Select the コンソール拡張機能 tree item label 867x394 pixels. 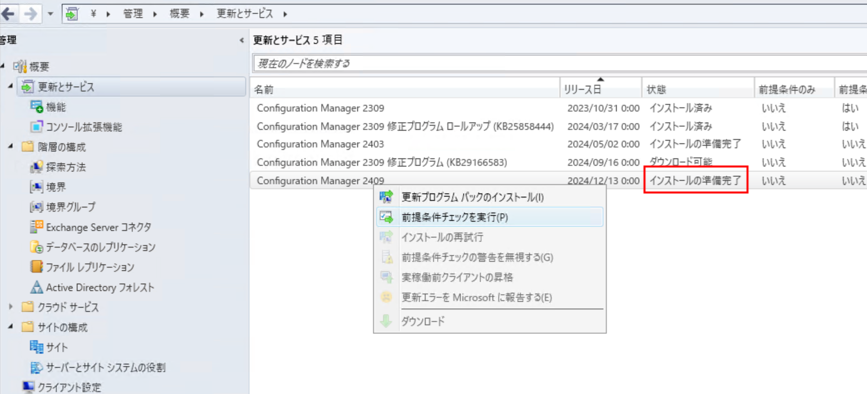(84, 127)
